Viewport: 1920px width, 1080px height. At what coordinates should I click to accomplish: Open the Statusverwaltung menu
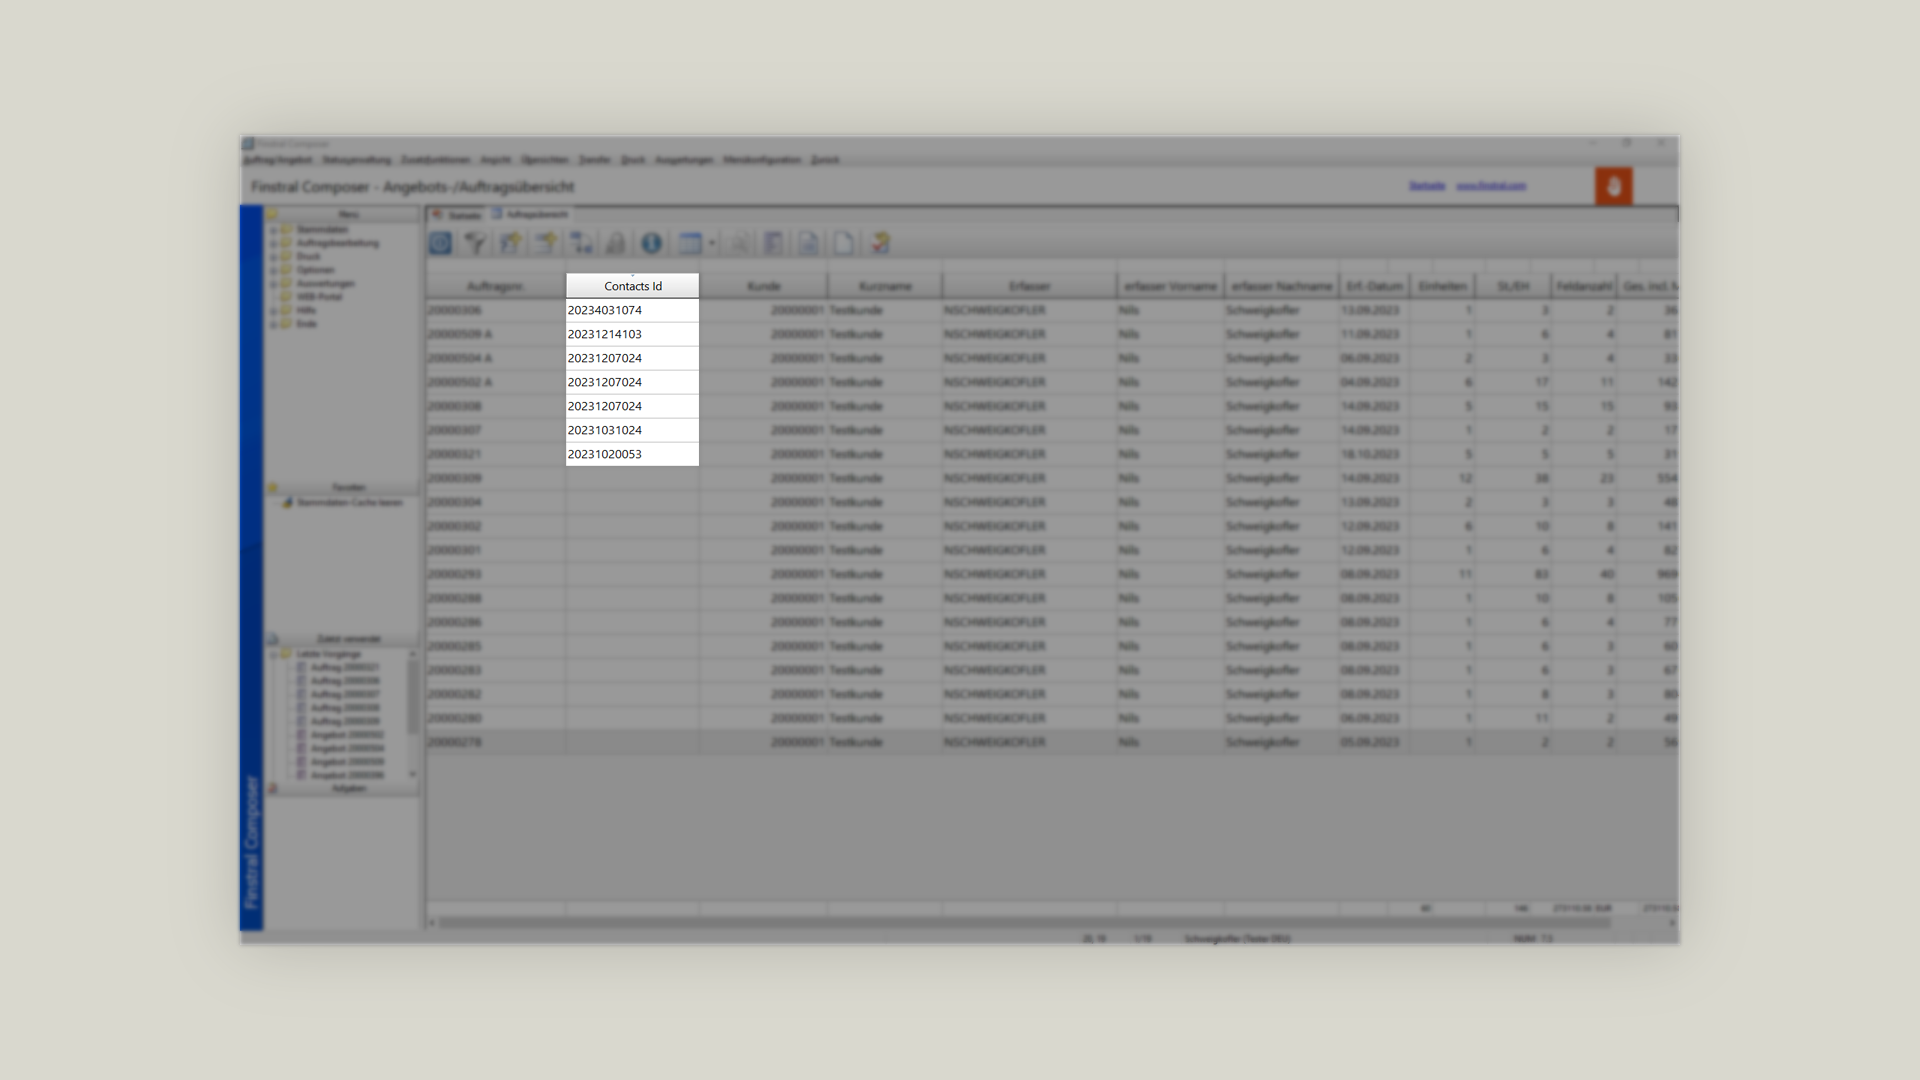pos(356,160)
